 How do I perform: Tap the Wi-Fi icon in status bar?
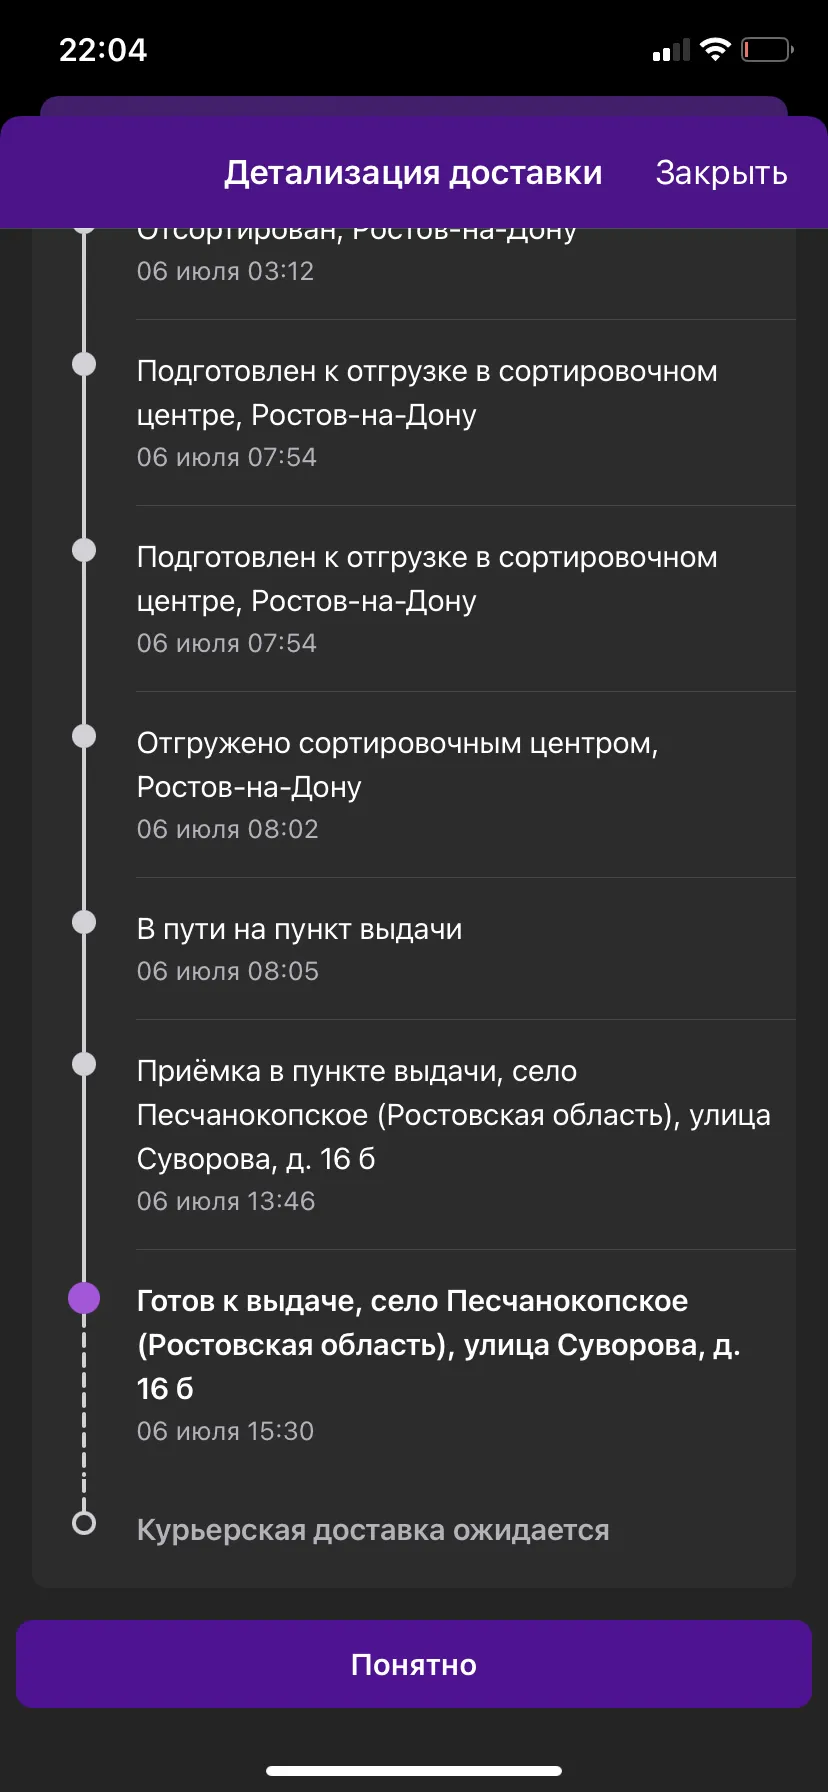pos(715,49)
